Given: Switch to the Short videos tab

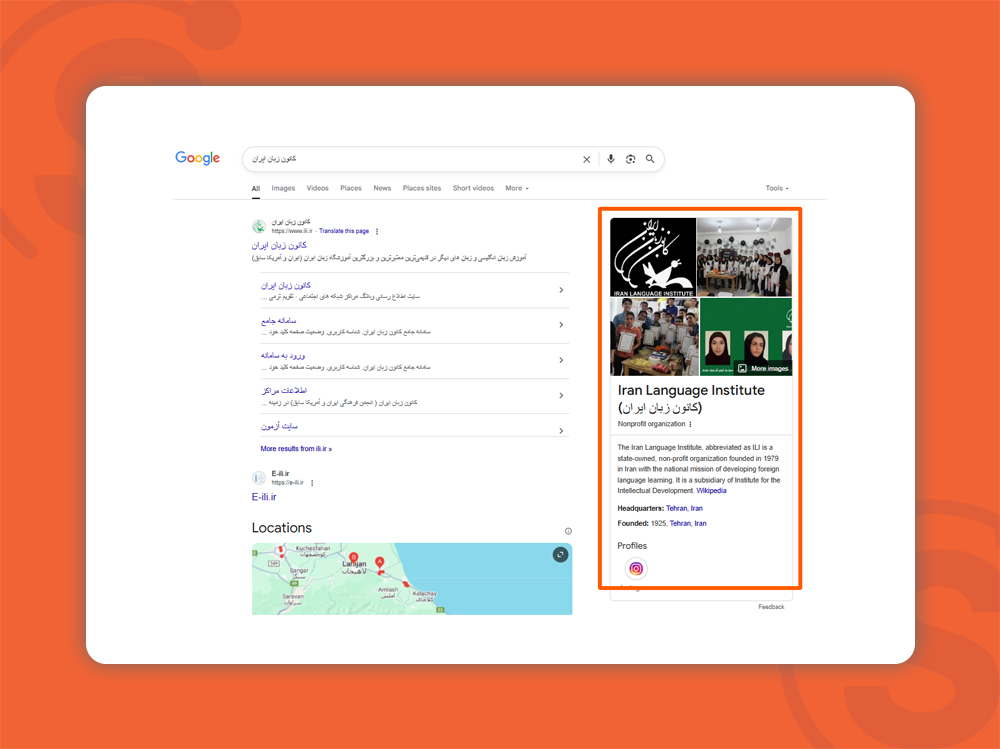Looking at the screenshot, I should (x=473, y=188).
